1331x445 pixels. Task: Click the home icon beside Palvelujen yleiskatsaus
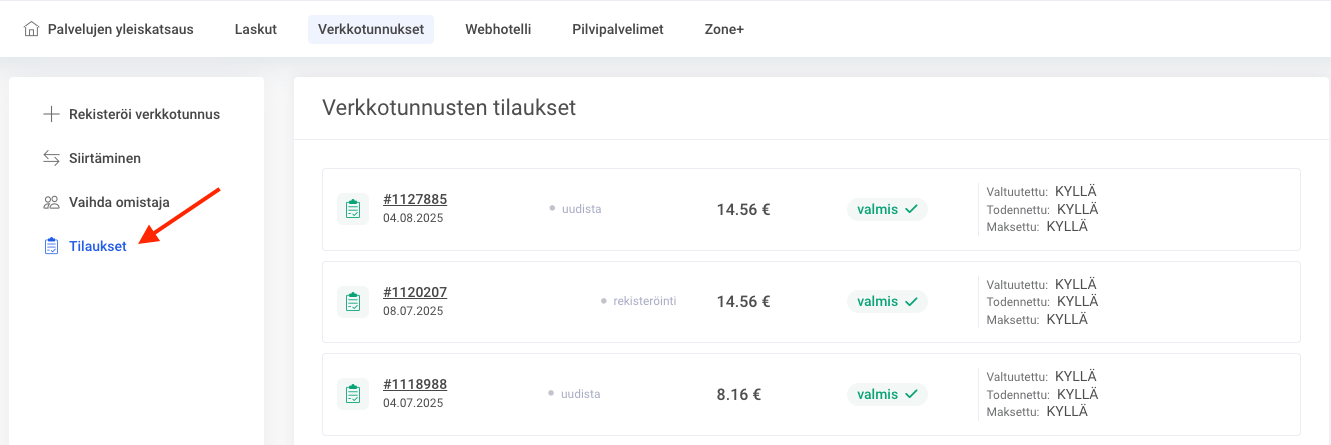click(x=31, y=29)
